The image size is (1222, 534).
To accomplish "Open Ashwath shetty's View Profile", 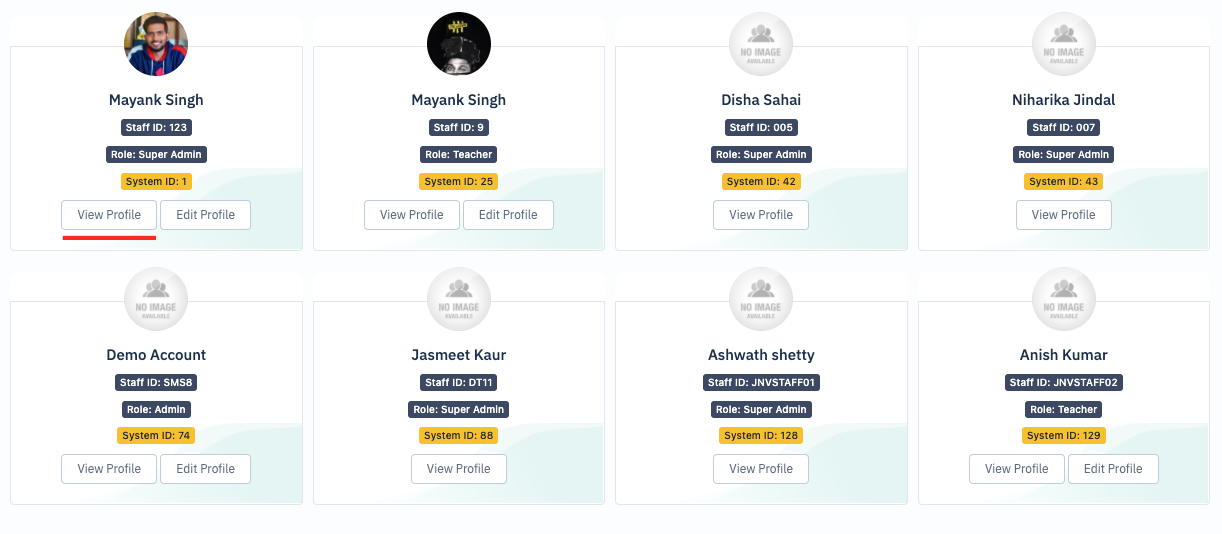I will (x=761, y=469).
